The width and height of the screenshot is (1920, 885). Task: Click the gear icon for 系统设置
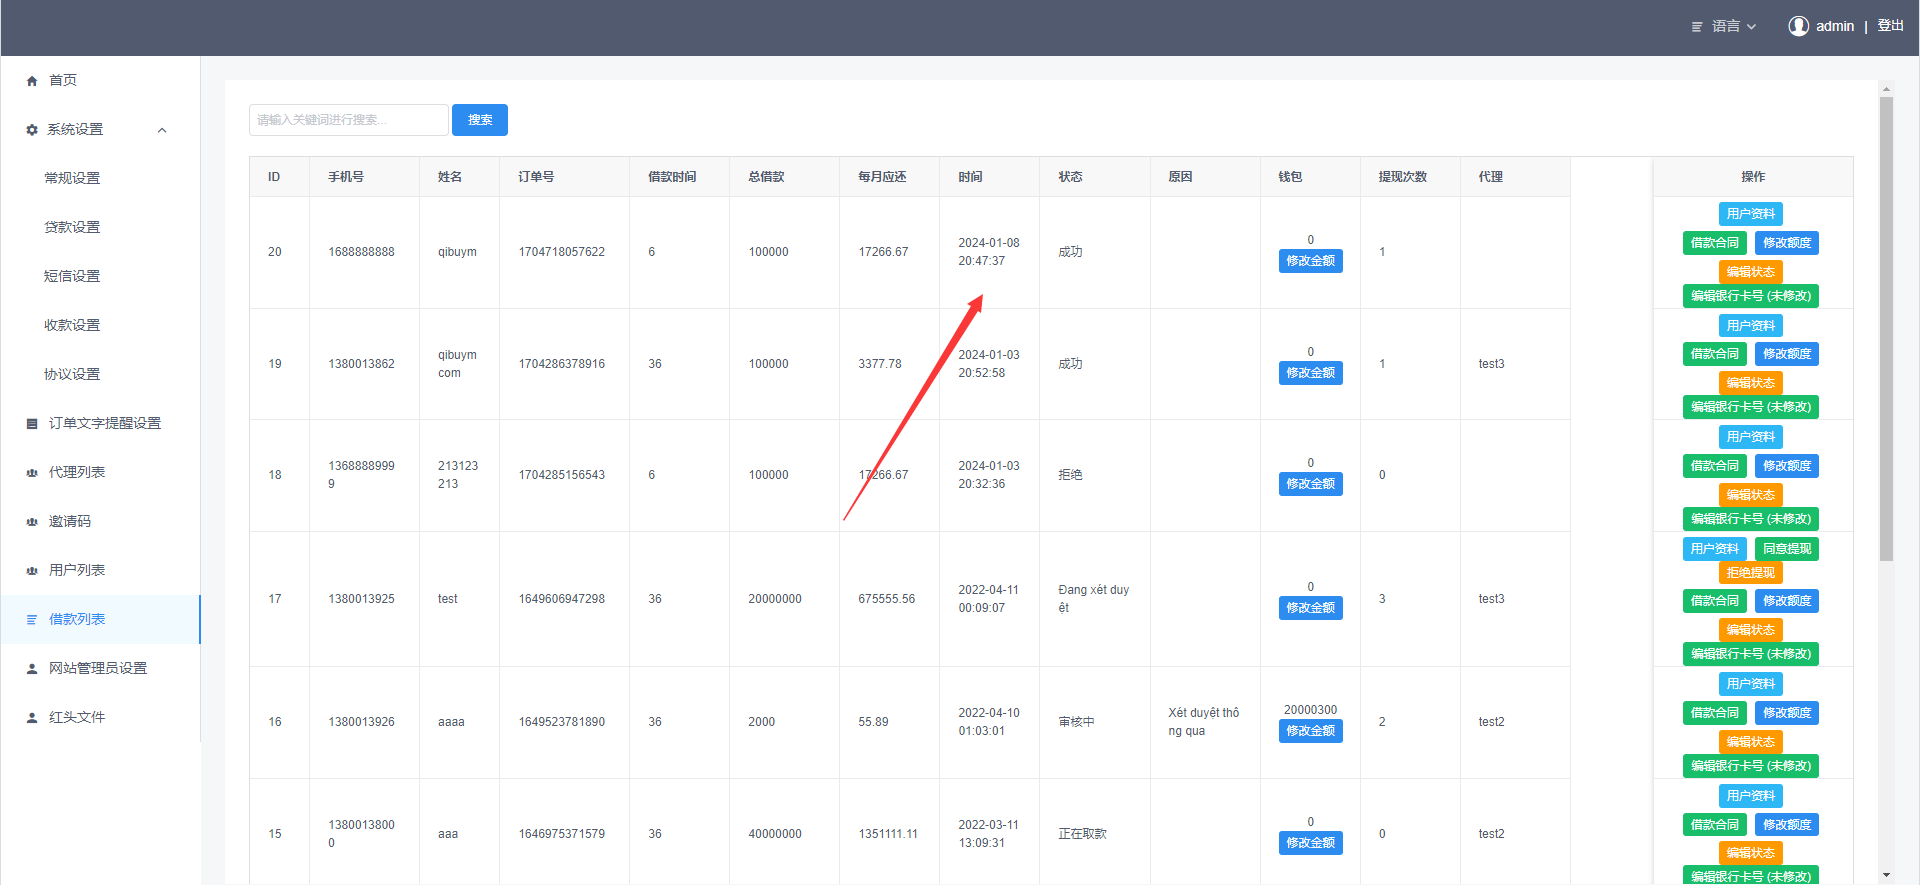(32, 130)
